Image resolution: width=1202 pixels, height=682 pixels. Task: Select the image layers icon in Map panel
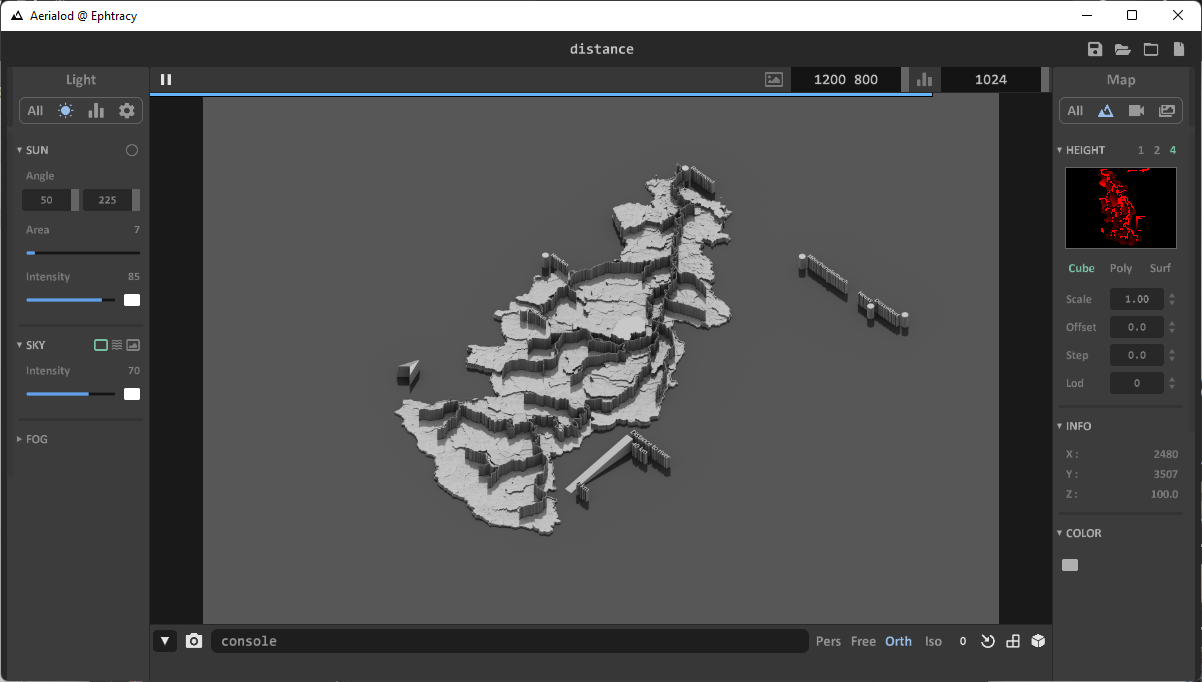coord(1166,110)
